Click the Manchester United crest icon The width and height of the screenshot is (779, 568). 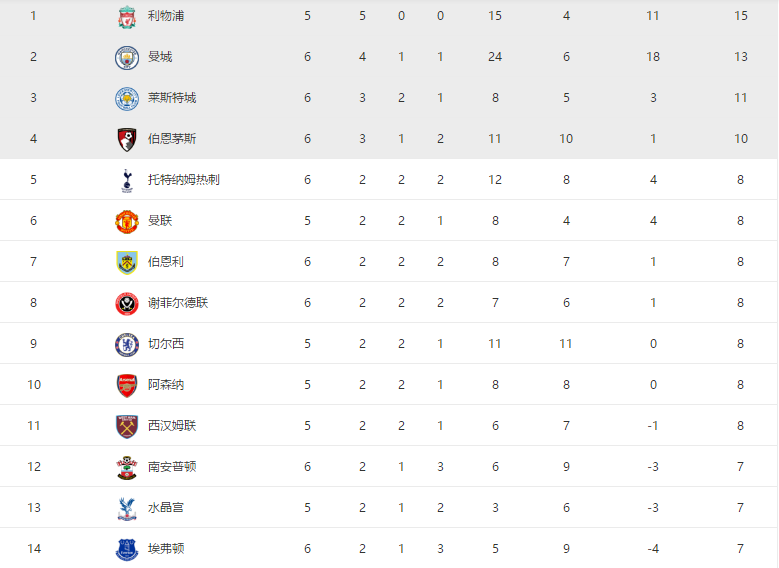(126, 221)
